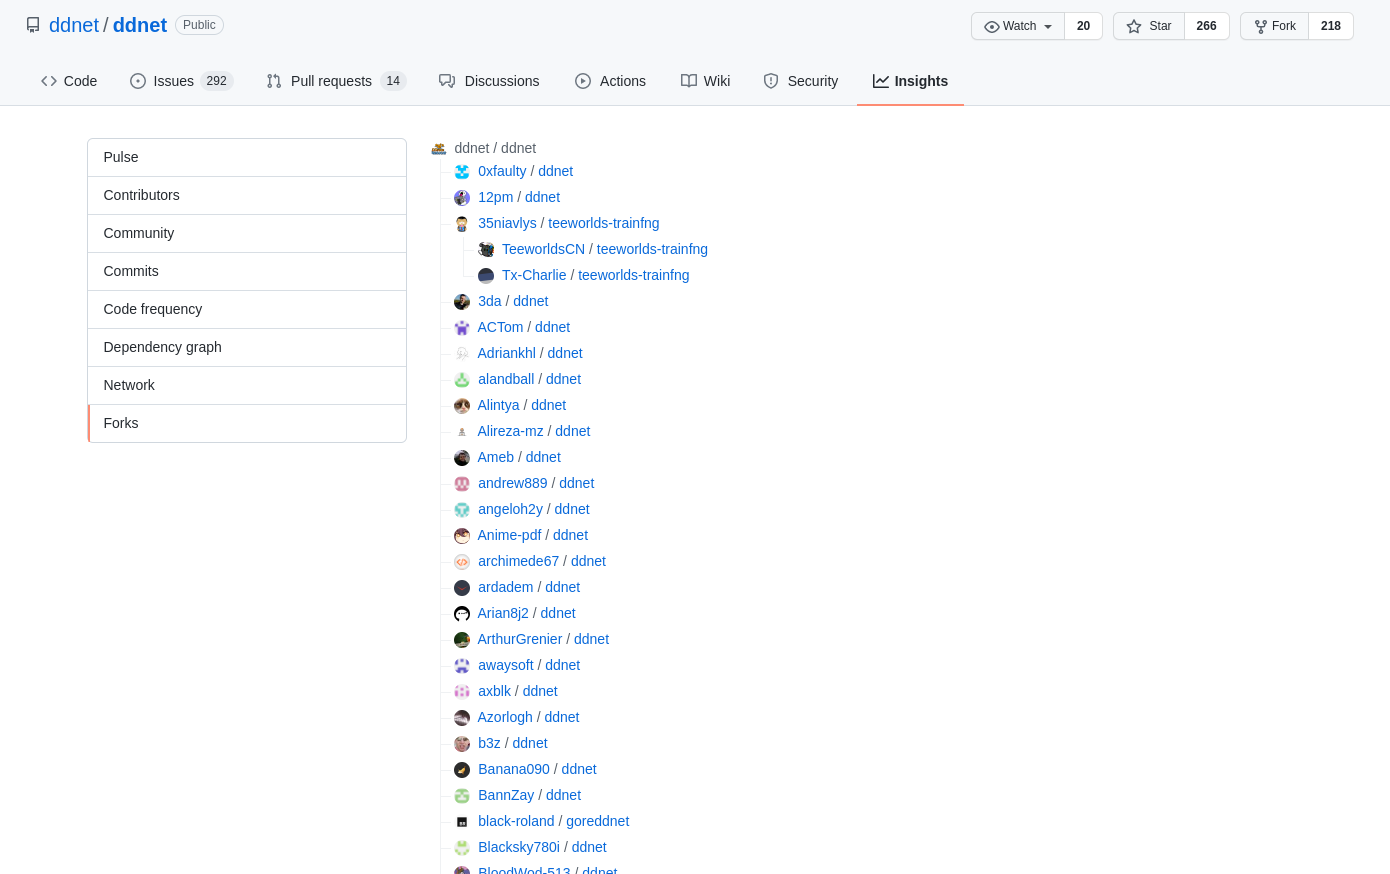Click the Fork button

coord(1275,26)
